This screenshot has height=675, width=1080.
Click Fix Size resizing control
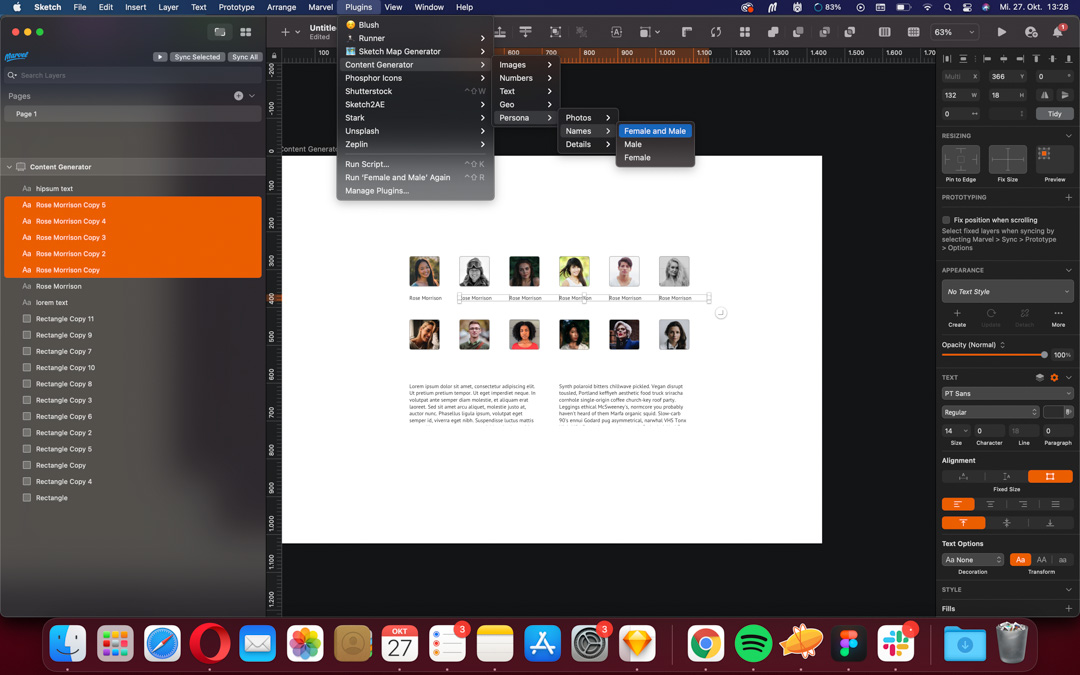1007,159
